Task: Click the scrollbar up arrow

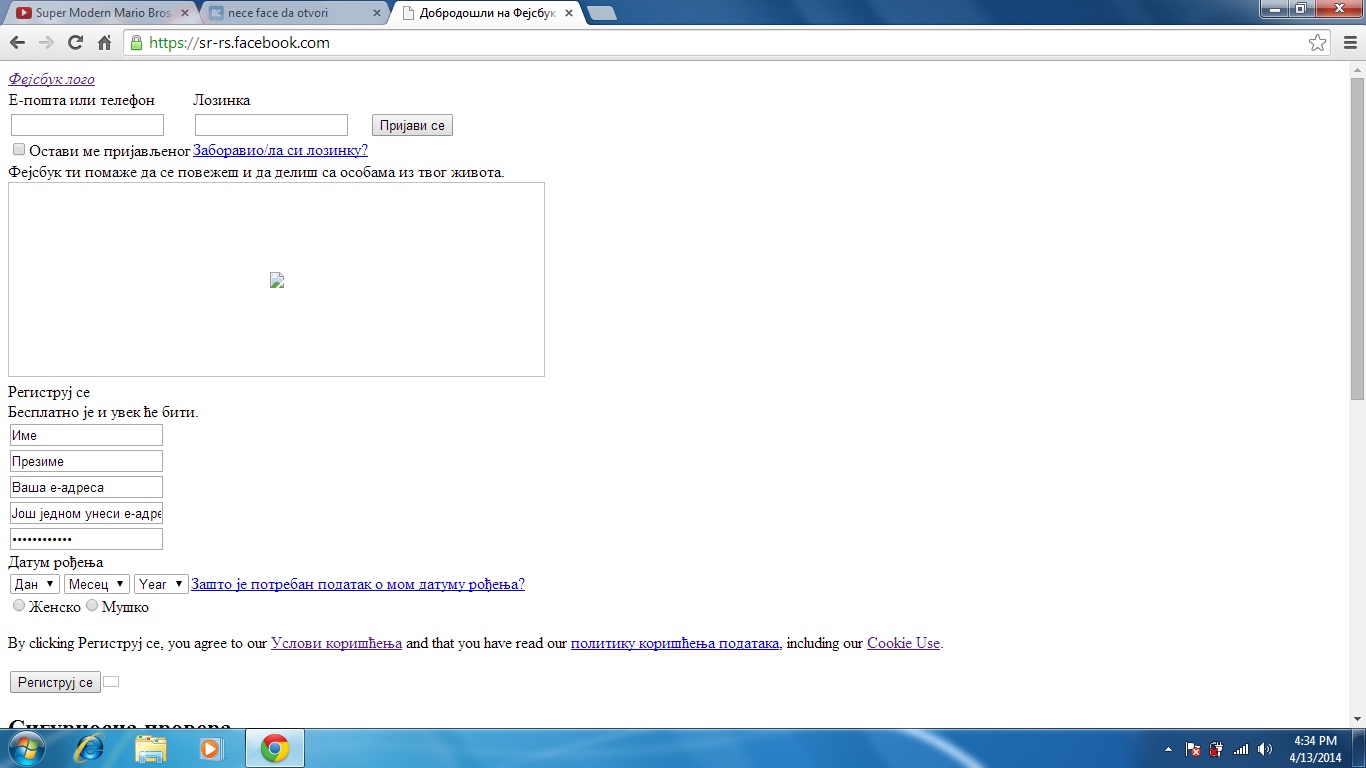Action: pos(1357,70)
